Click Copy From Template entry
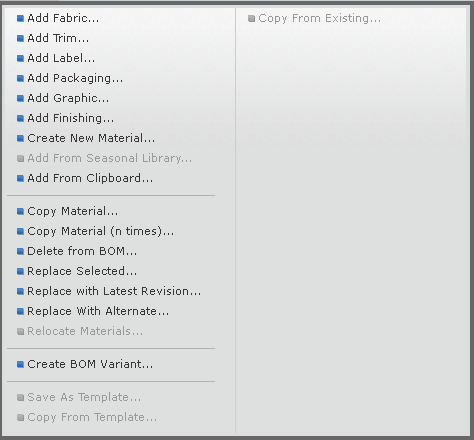This screenshot has height=440, width=474. [x=92, y=417]
